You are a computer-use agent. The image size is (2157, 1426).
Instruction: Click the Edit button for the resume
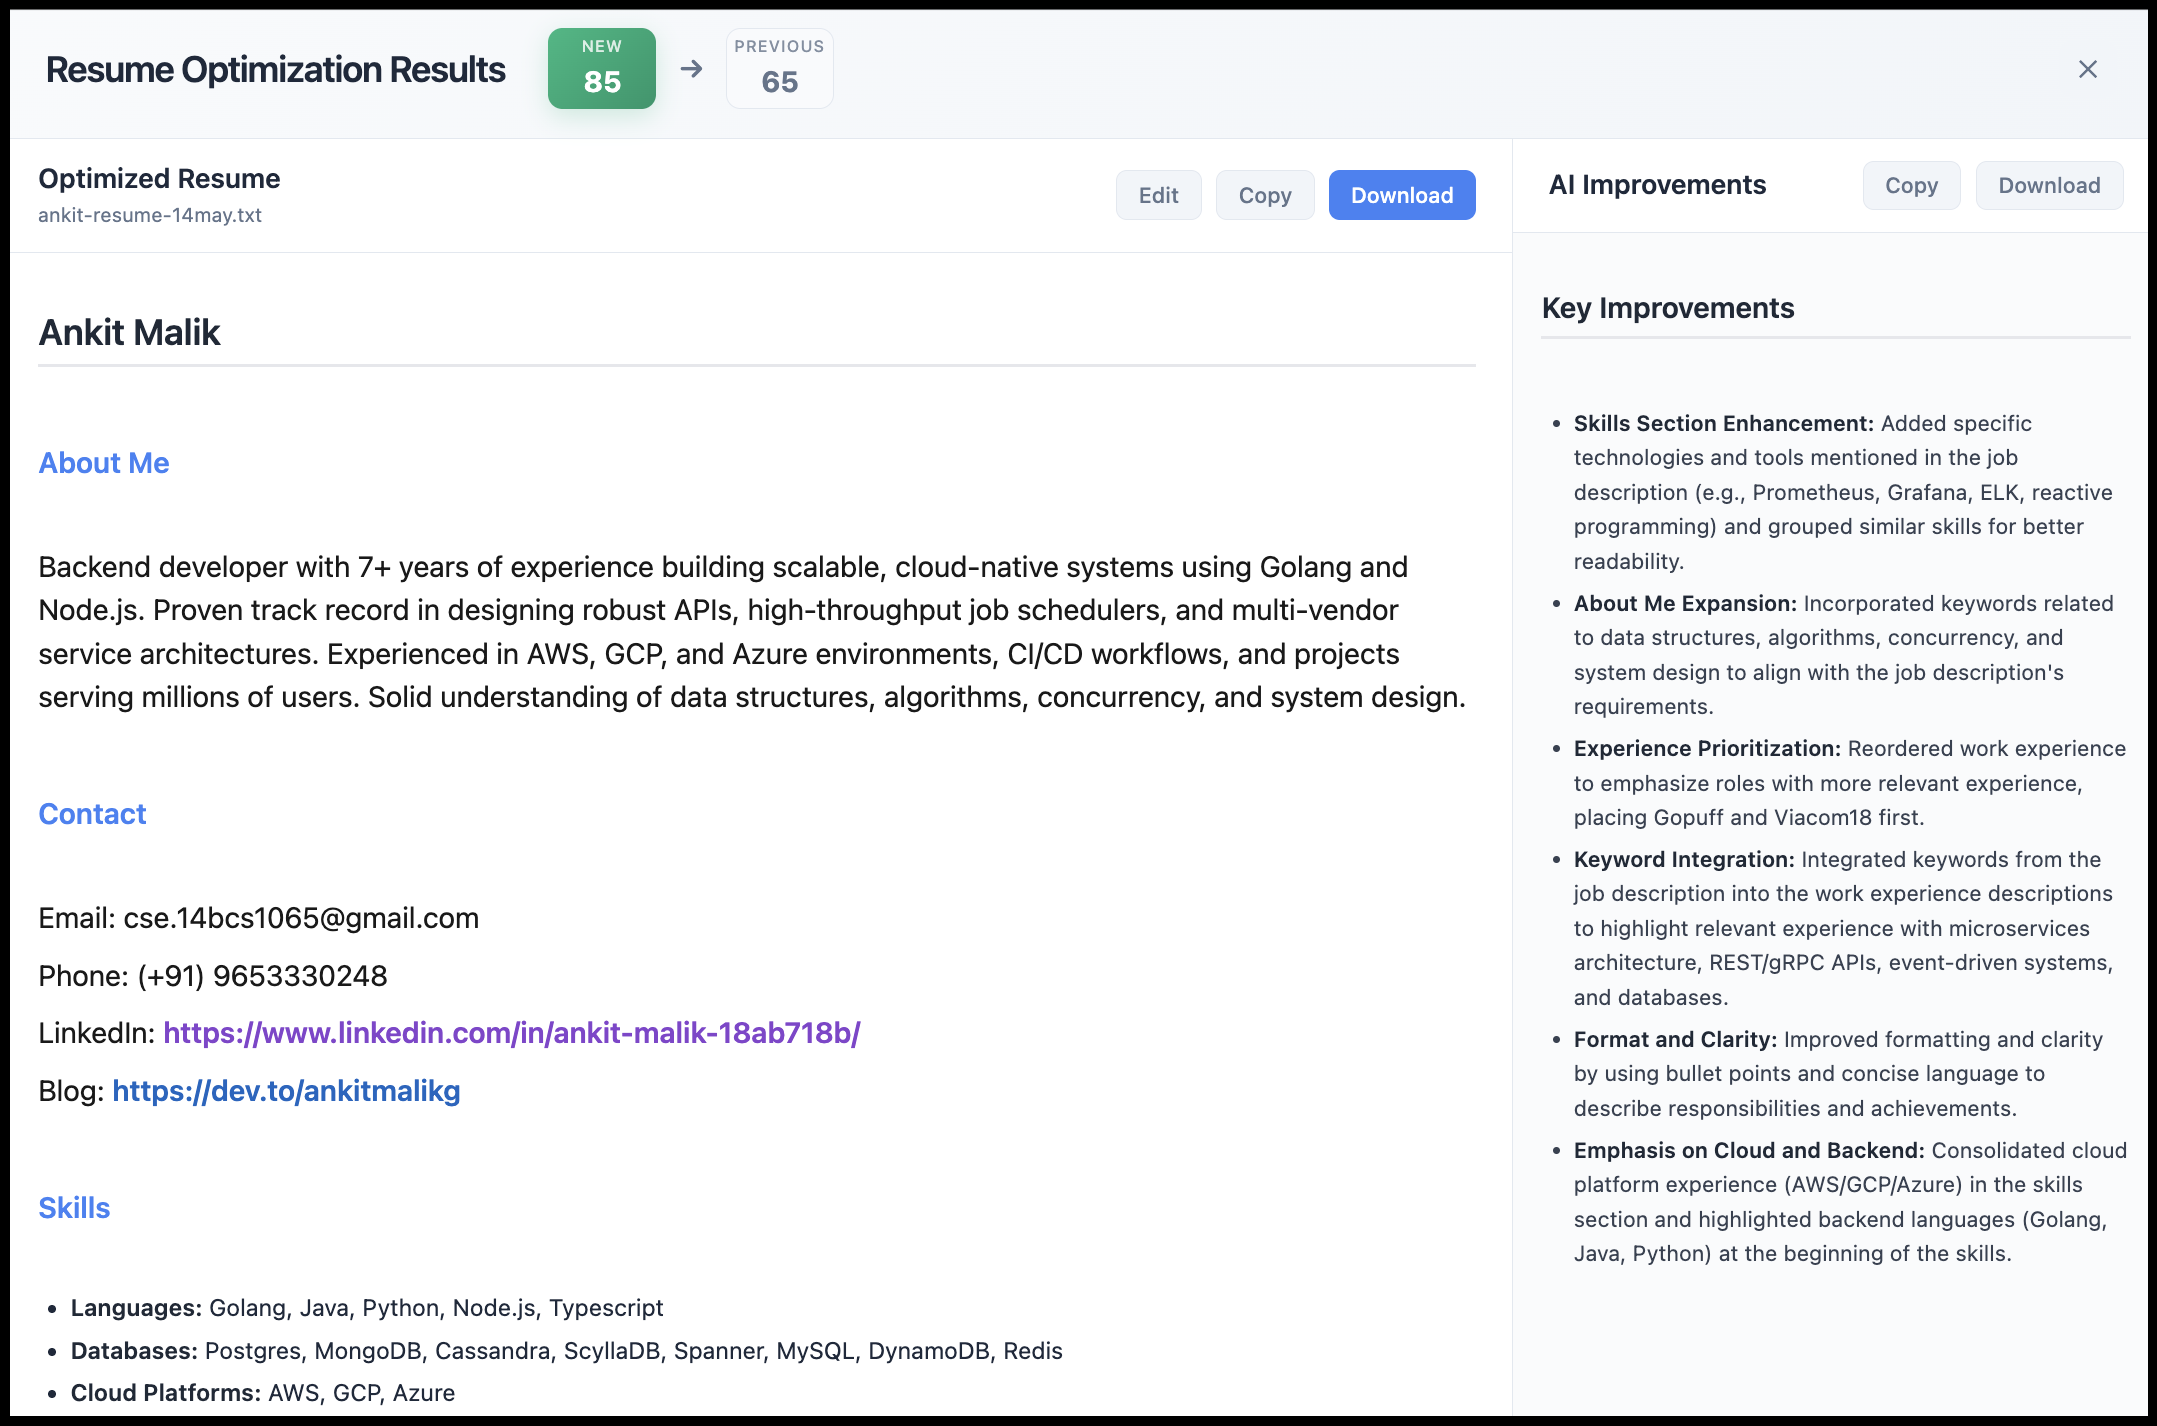(x=1158, y=195)
